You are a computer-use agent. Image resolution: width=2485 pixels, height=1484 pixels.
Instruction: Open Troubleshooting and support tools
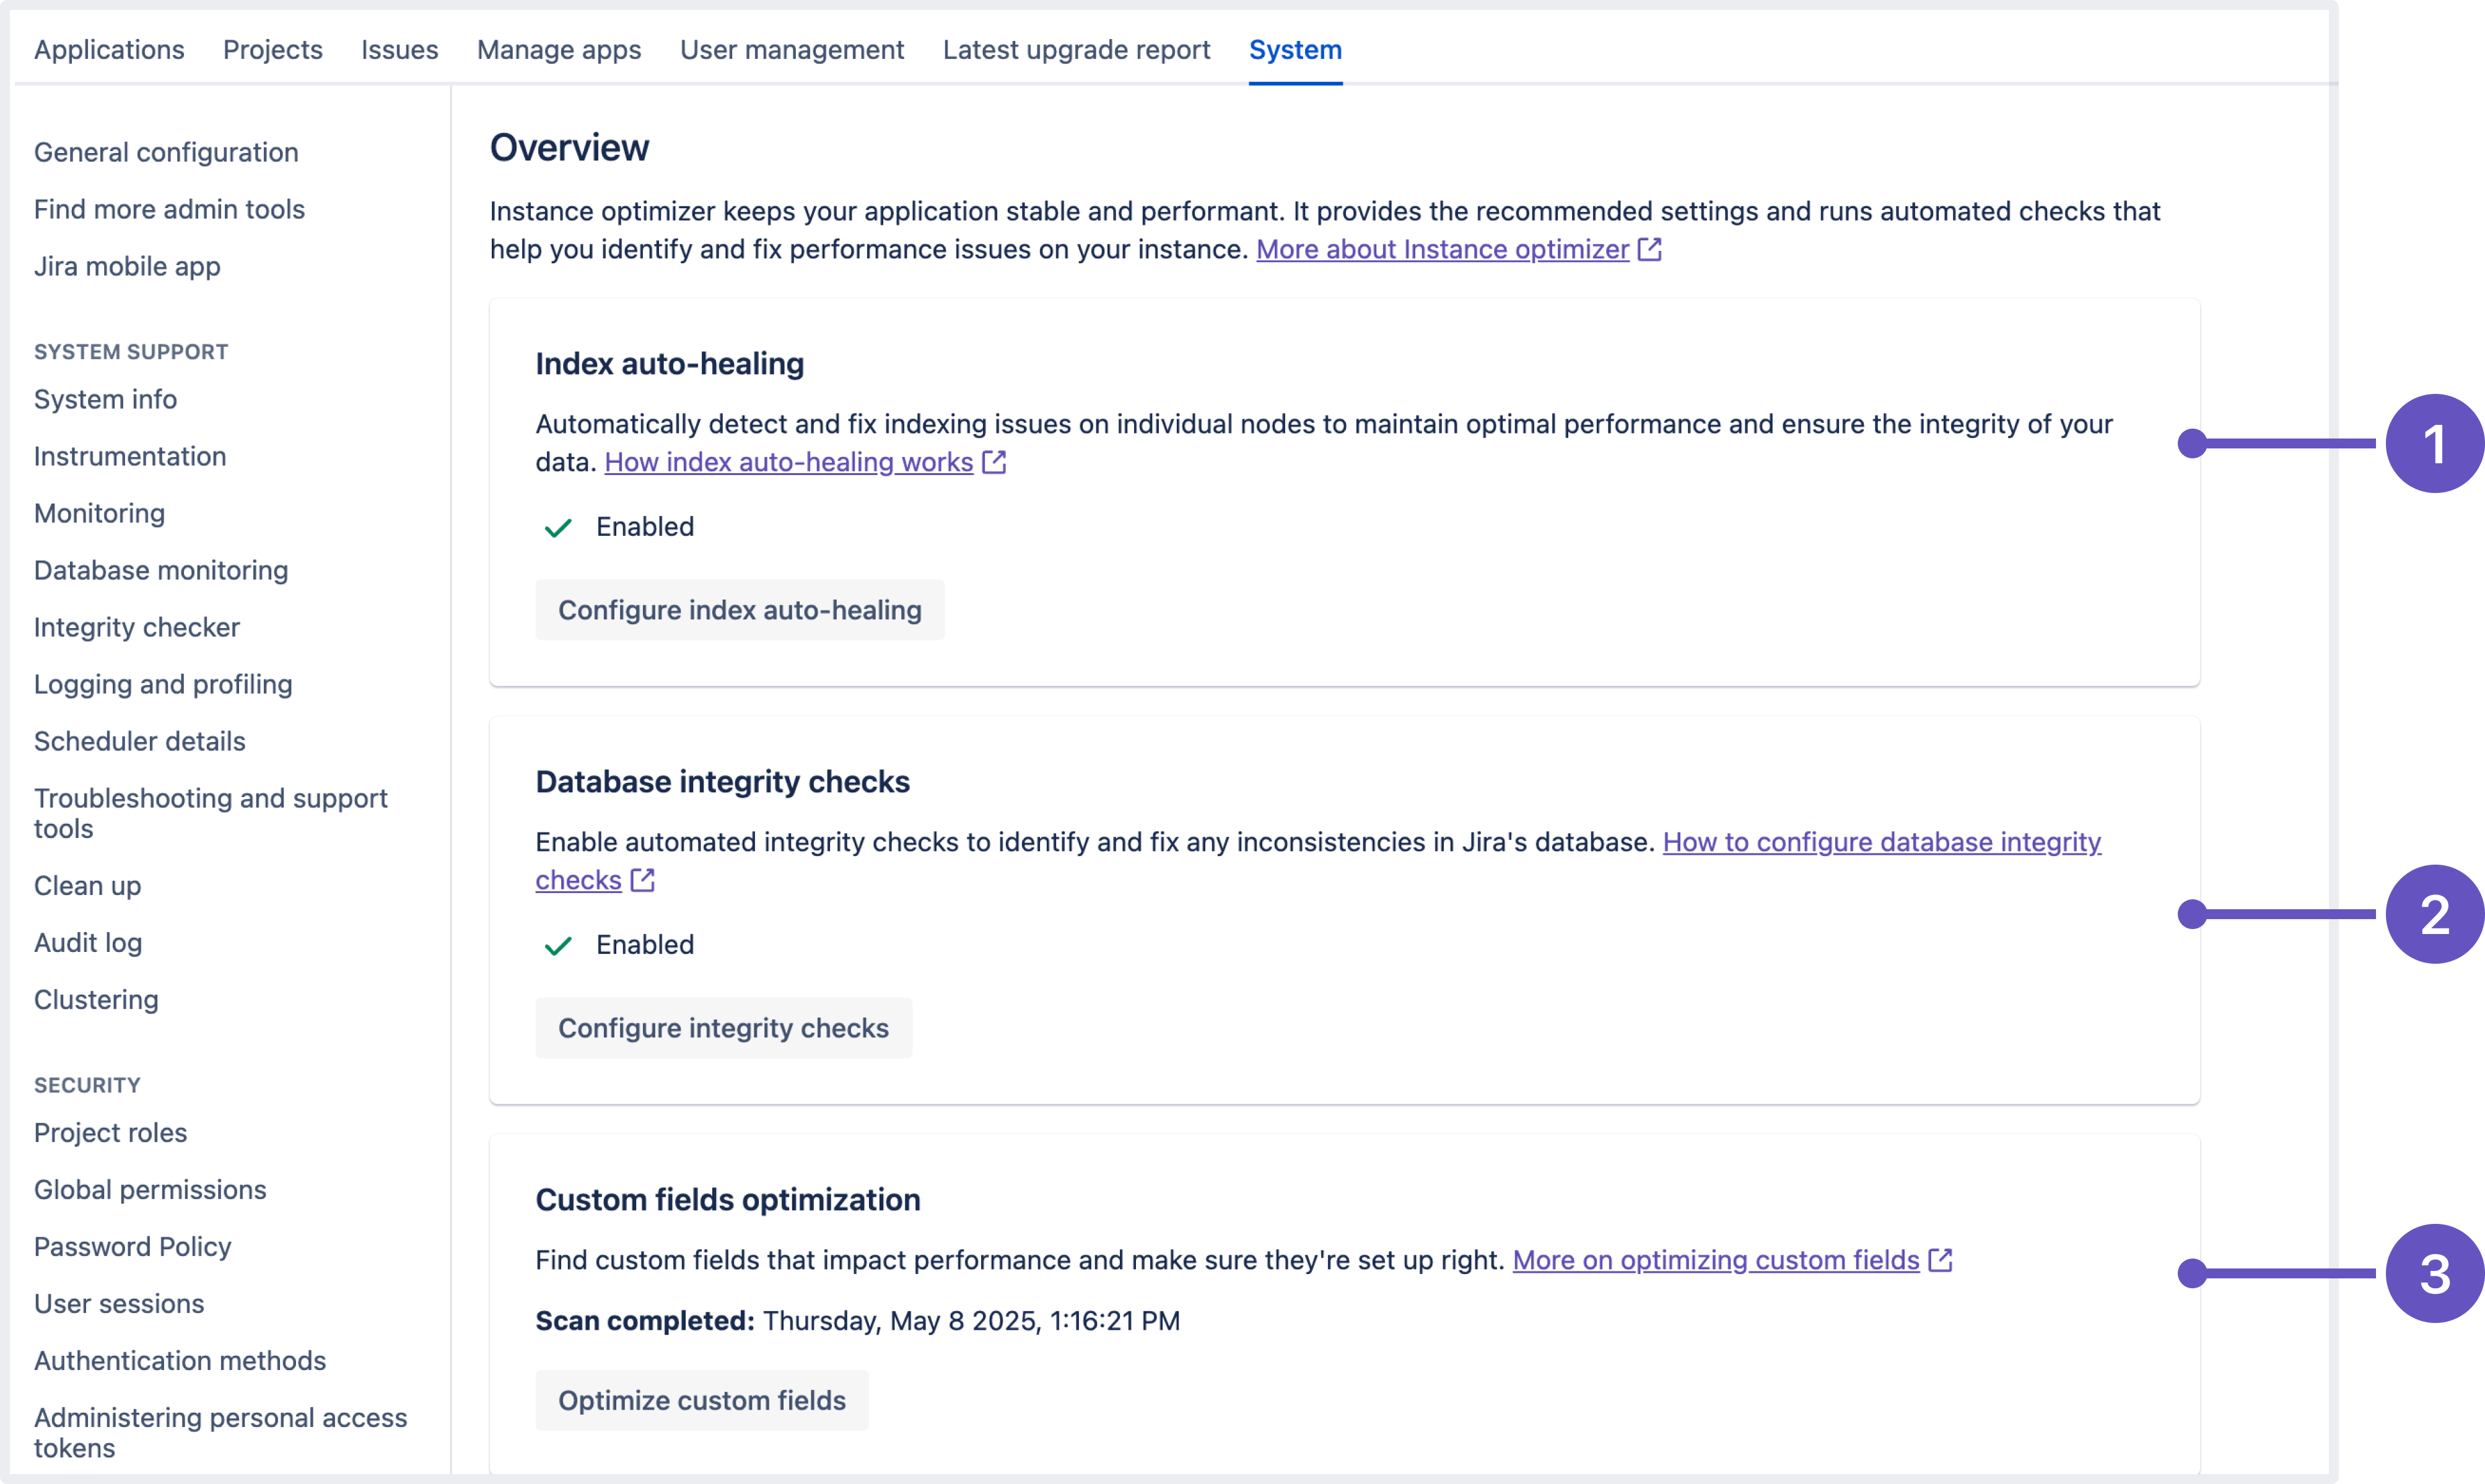pos(210,813)
